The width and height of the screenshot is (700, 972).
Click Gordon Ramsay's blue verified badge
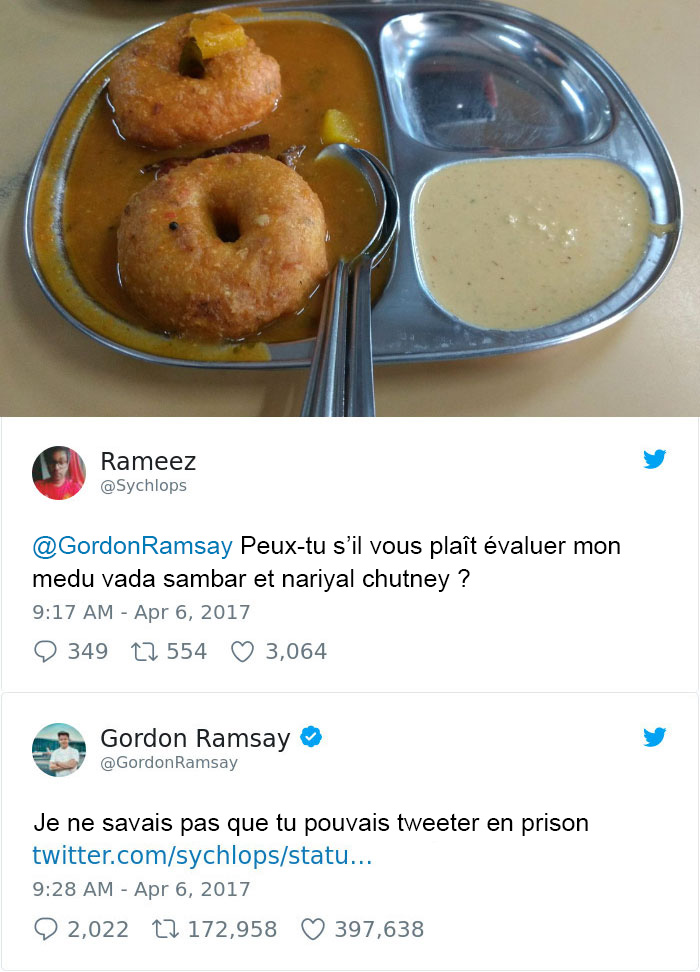point(311,736)
